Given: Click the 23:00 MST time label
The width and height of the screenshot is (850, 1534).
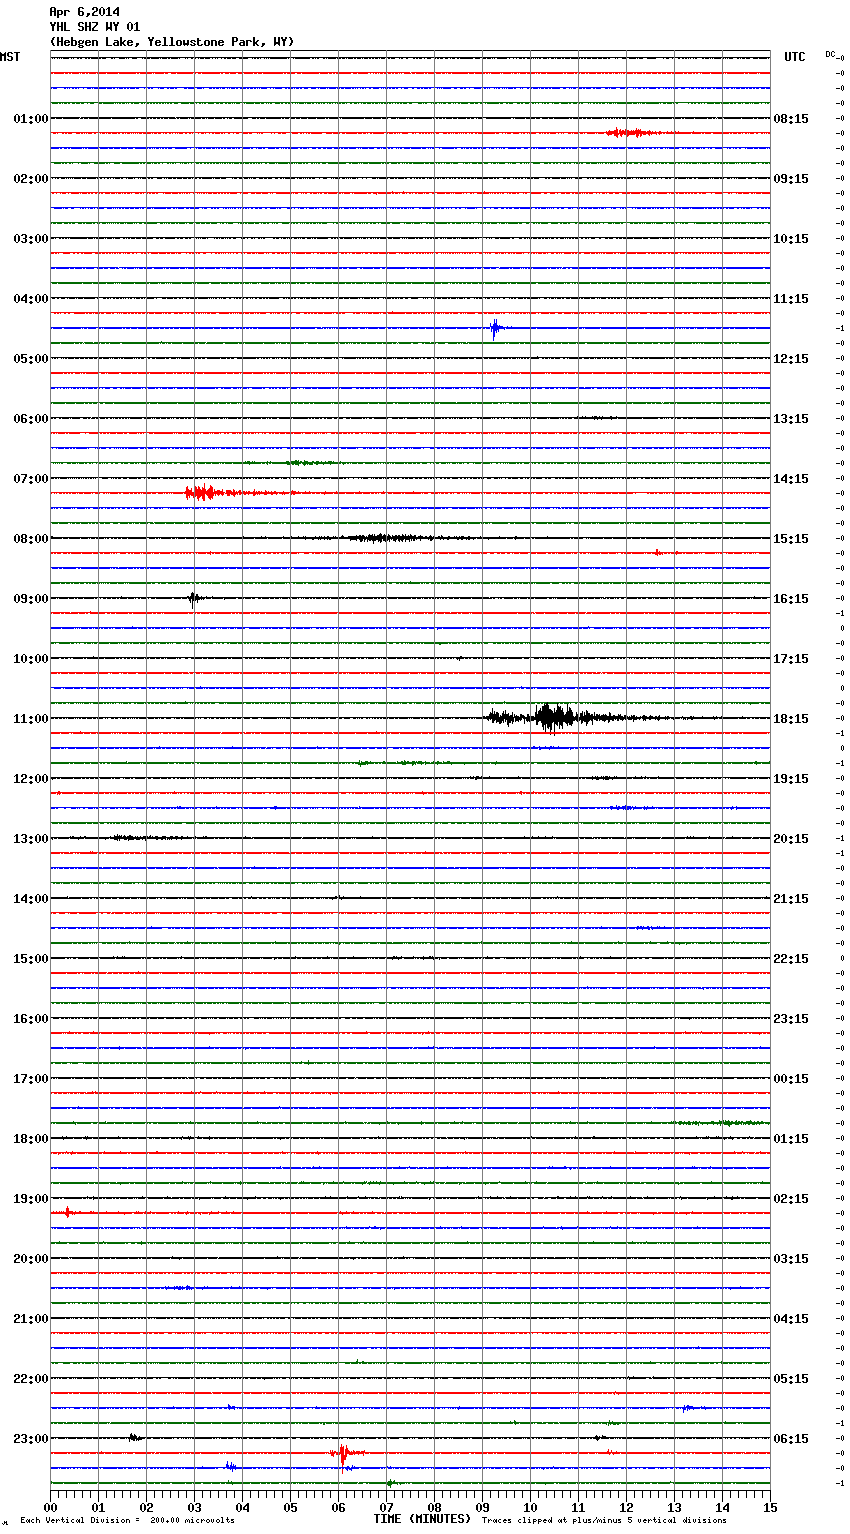Looking at the screenshot, I should pyautogui.click(x=30, y=1439).
